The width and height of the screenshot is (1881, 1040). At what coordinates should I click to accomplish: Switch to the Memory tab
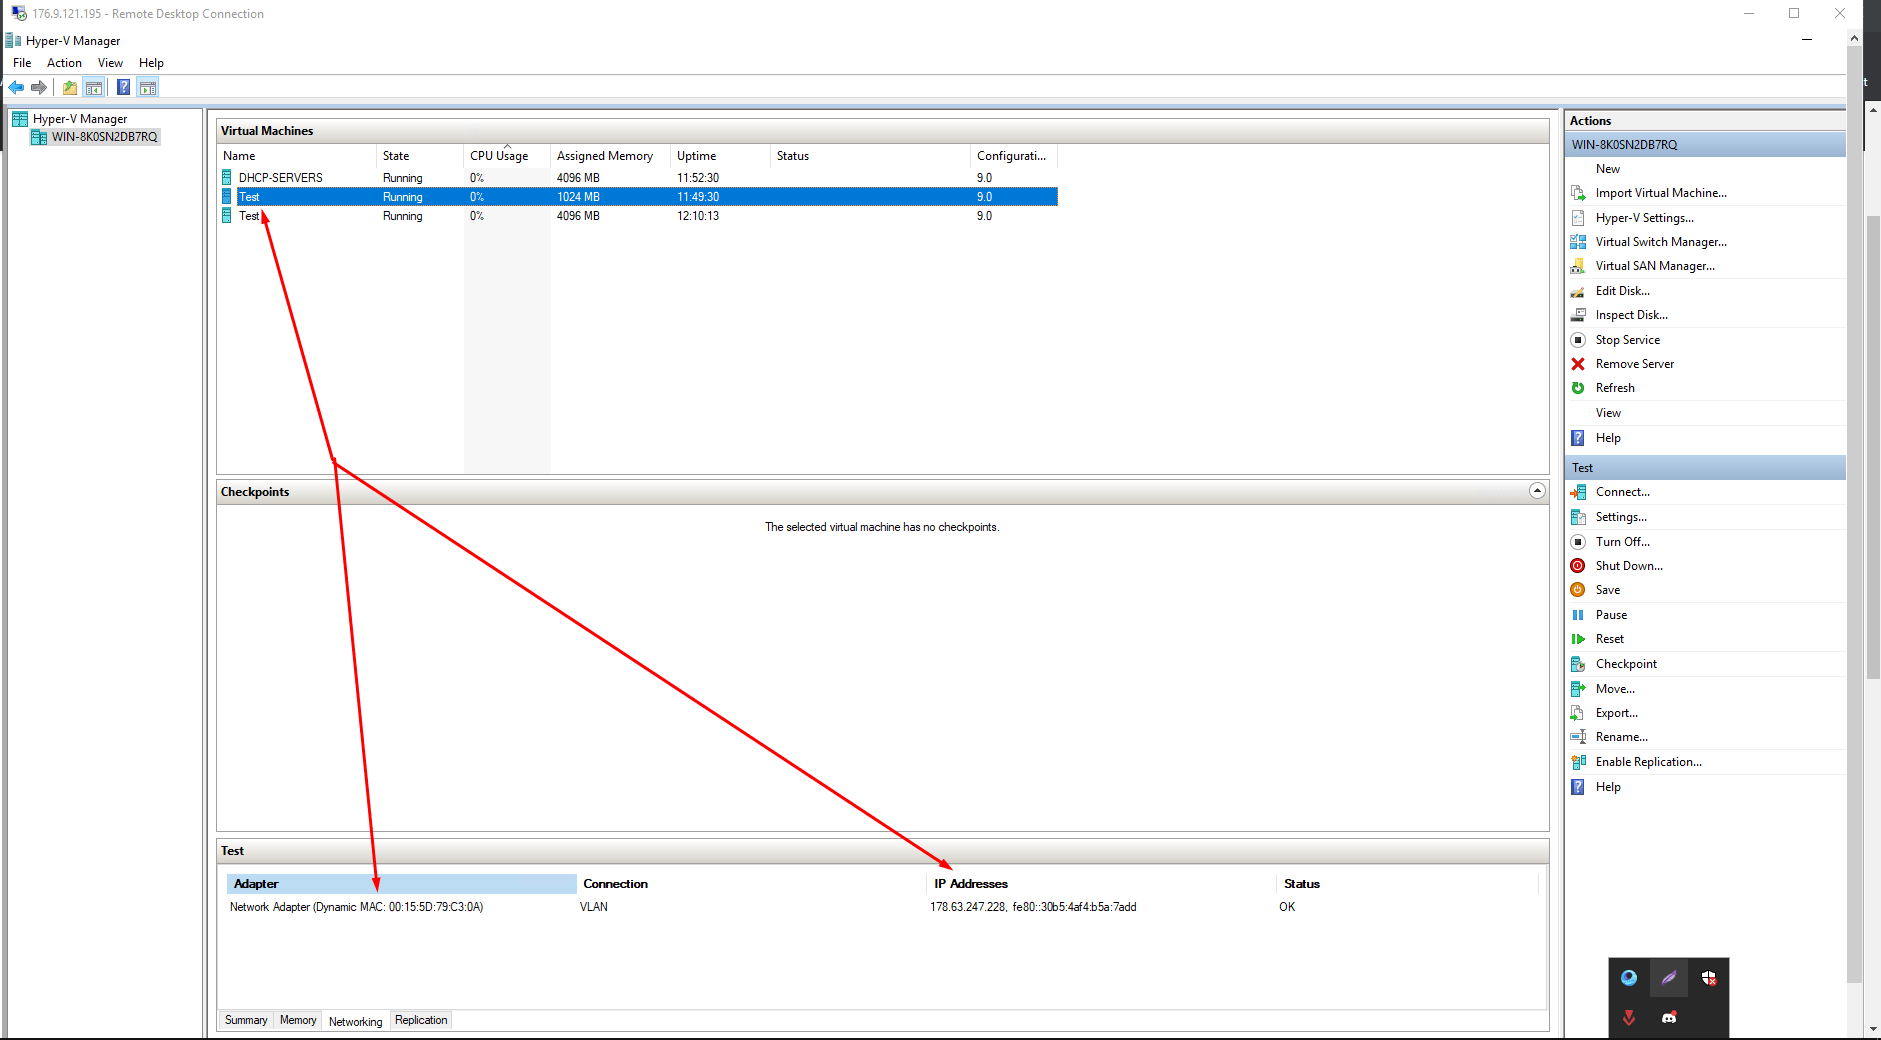(297, 1019)
